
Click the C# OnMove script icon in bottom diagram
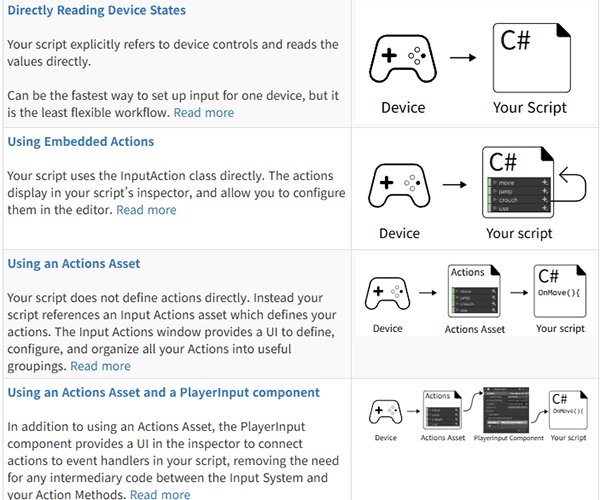568,410
